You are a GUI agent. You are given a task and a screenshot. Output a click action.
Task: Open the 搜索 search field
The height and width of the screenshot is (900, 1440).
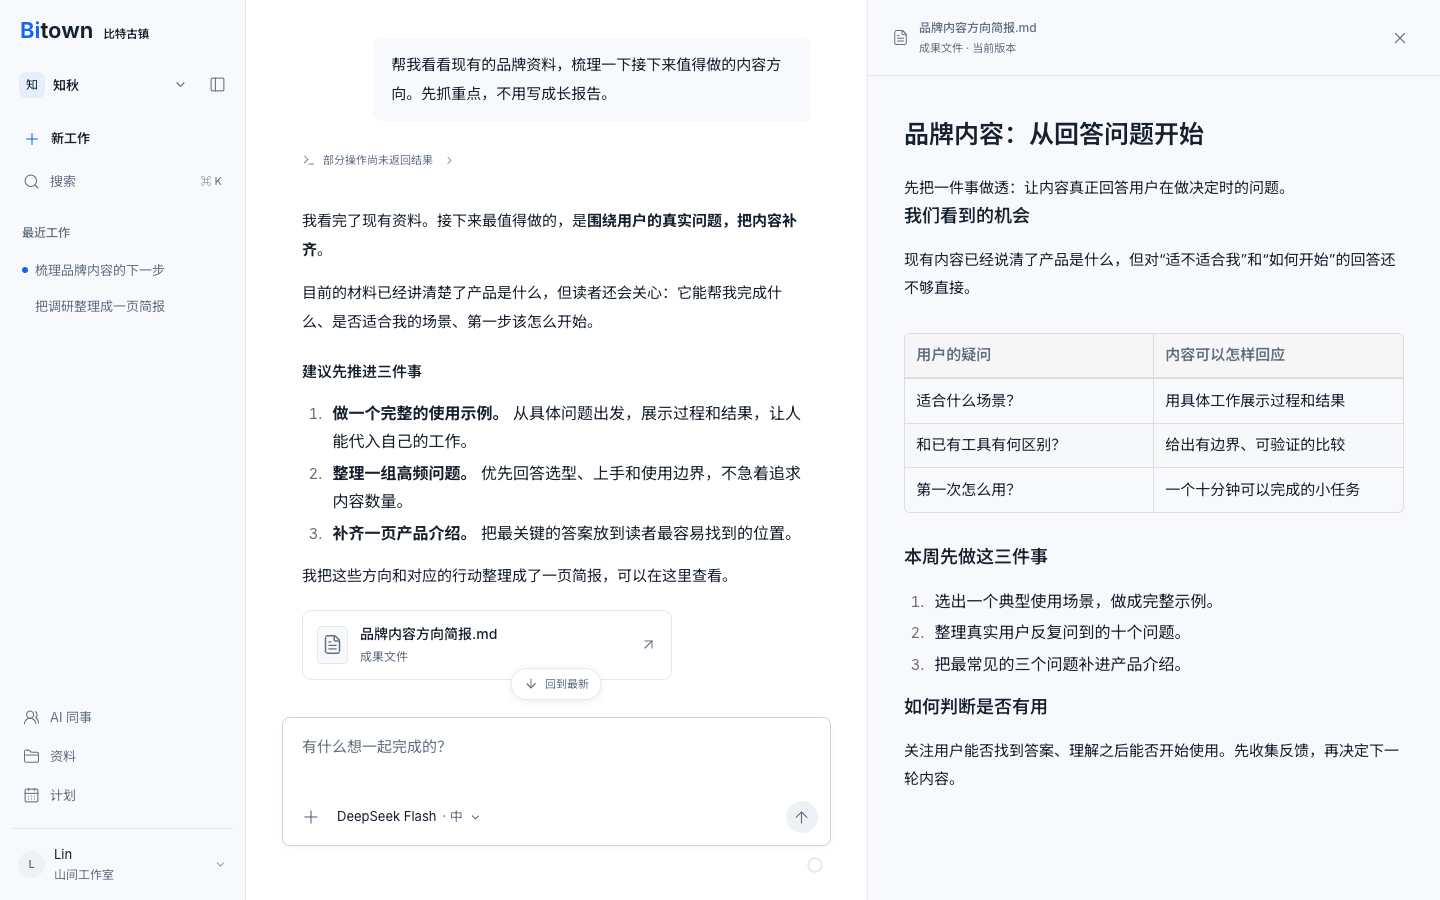[122, 182]
